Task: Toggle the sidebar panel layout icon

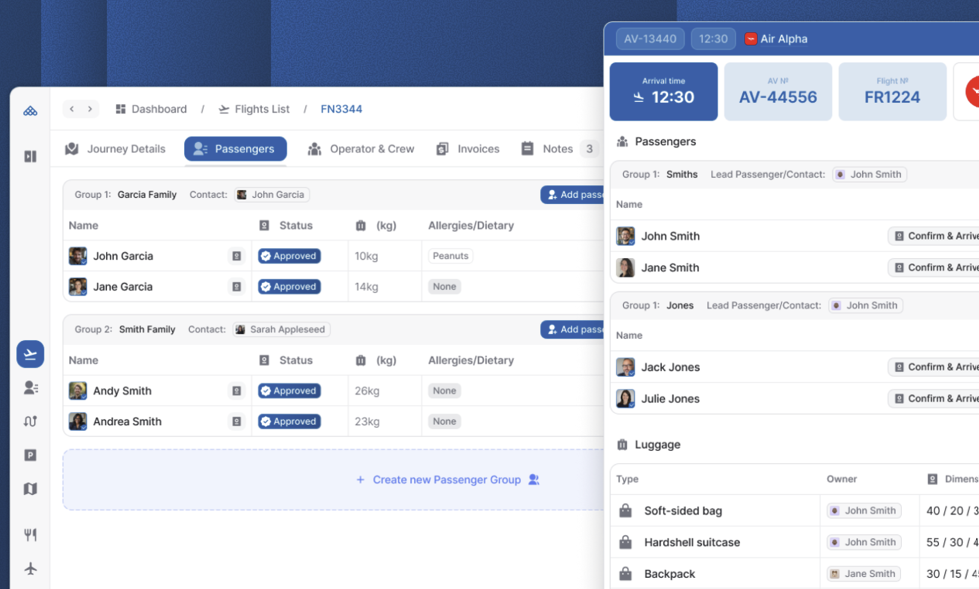Action: click(30, 156)
